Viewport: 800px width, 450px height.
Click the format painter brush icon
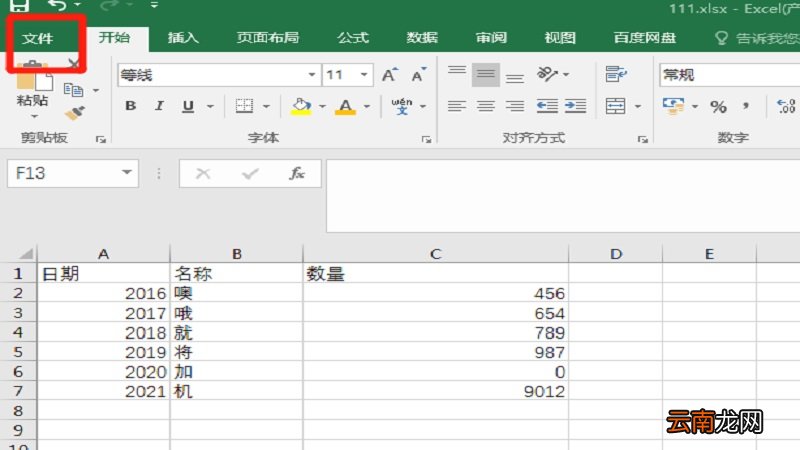(x=75, y=113)
